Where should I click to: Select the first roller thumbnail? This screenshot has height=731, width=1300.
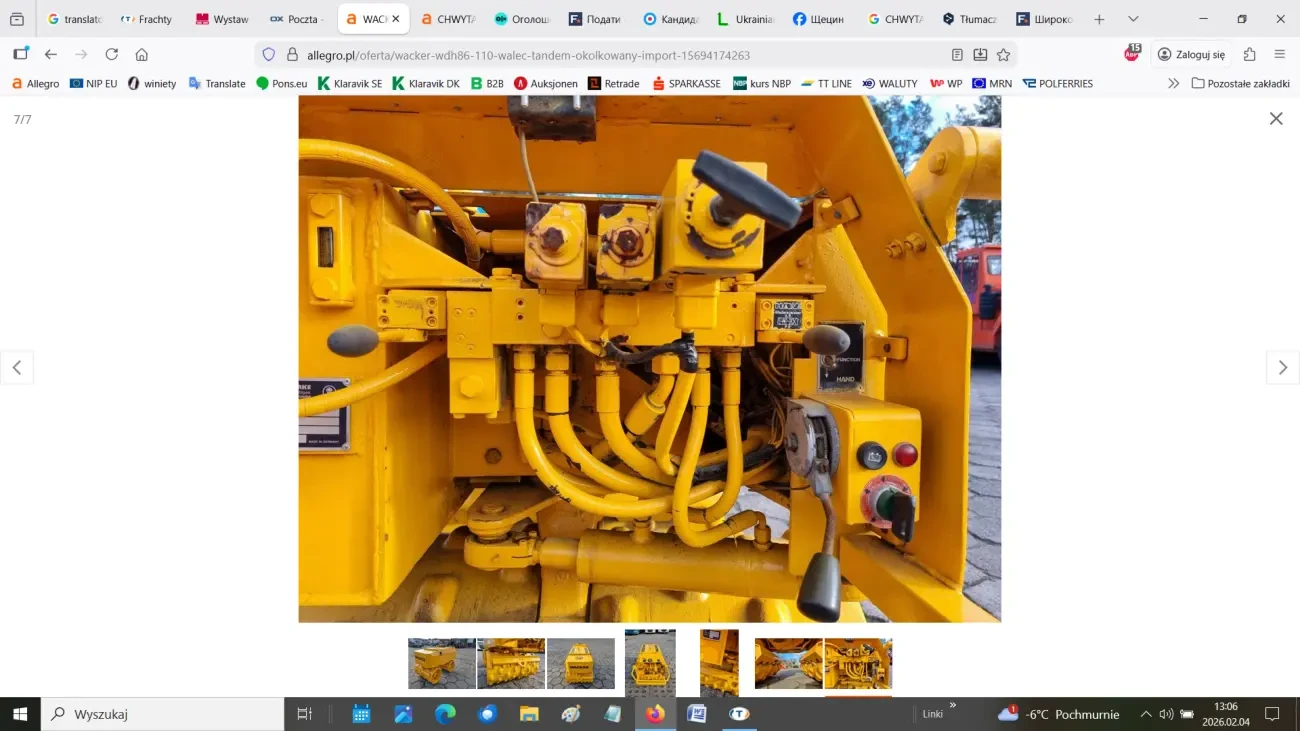[x=441, y=663]
